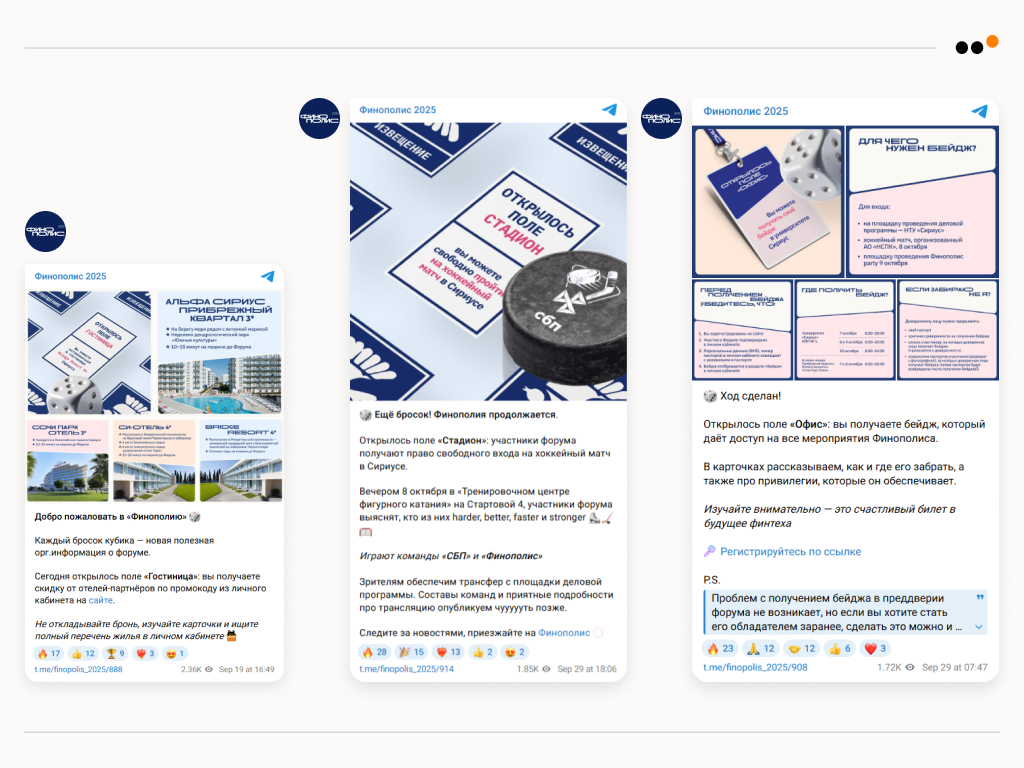This screenshot has width=1024, height=768.
Task: Click timestamp 'Sep 19 at 16:49'
Action: [246, 669]
